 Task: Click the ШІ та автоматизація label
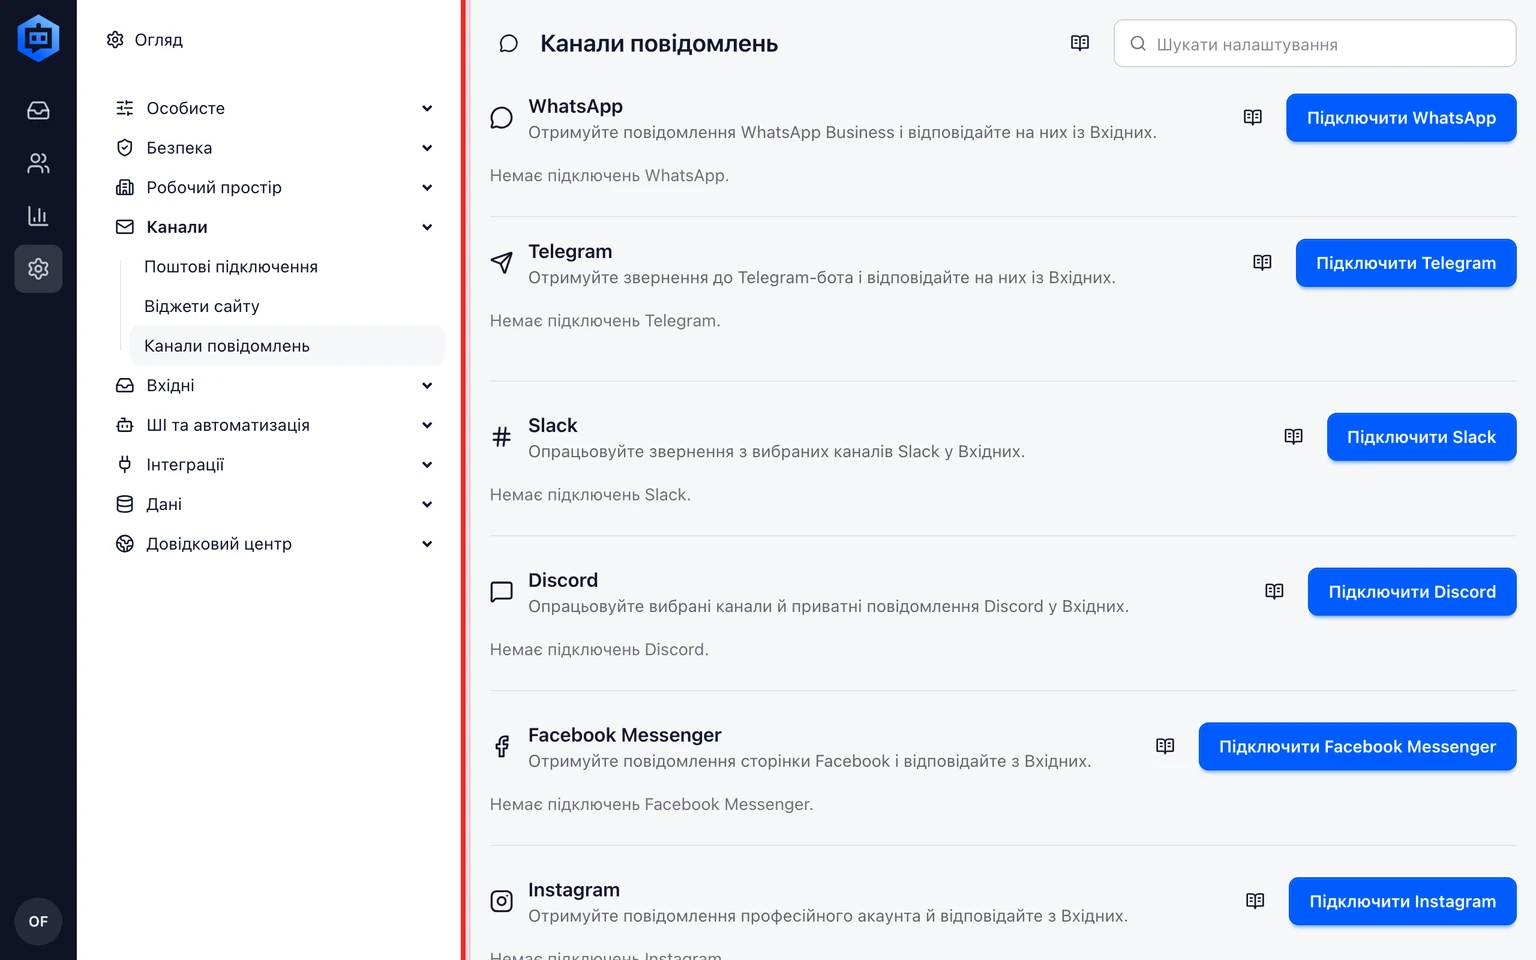228,425
